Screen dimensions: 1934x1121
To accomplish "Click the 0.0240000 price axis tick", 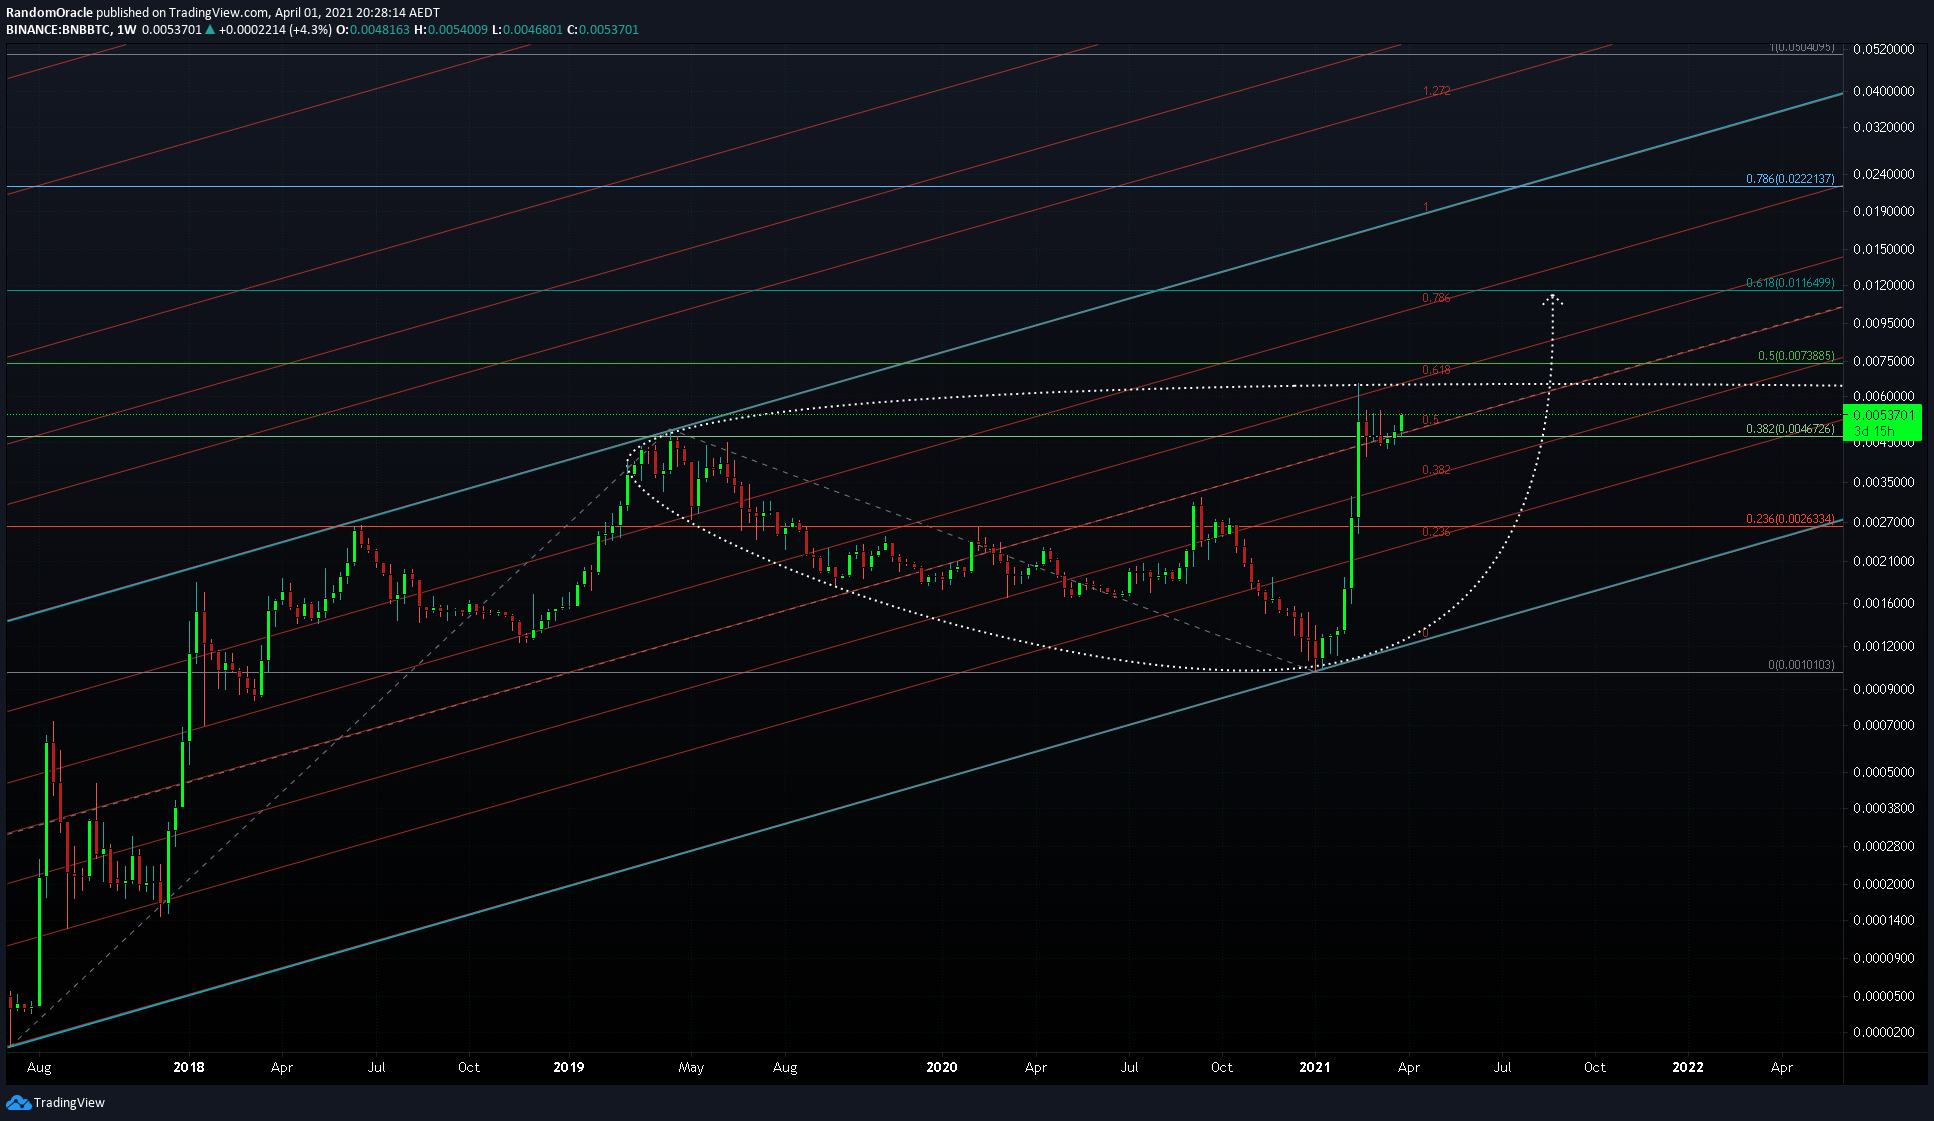I will pos(1884,174).
